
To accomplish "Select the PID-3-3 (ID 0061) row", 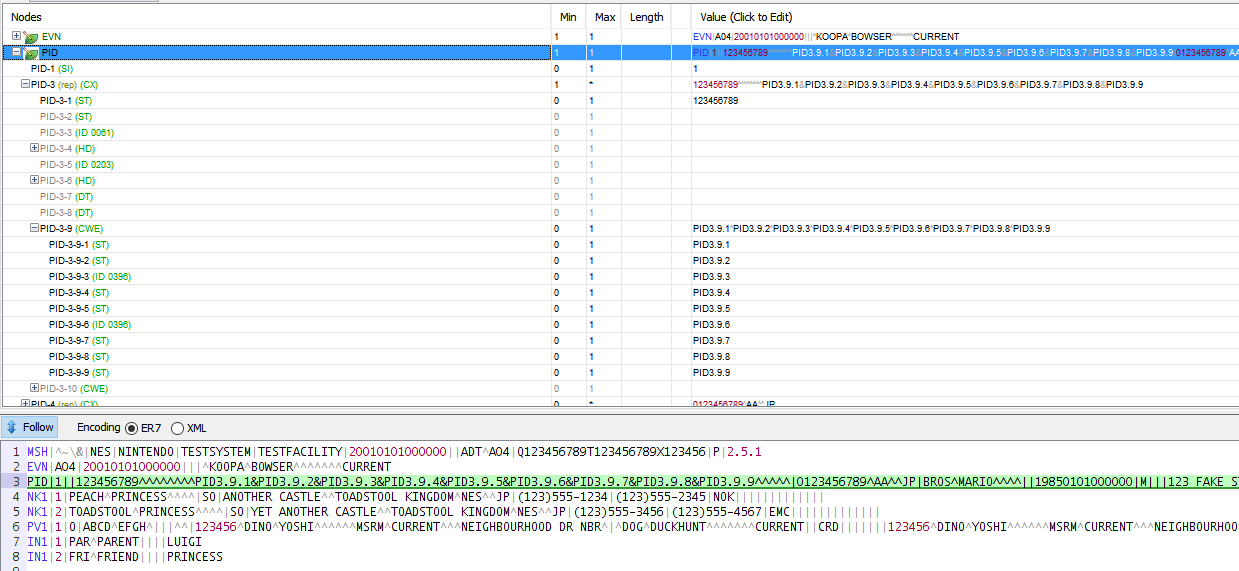I will click(275, 133).
